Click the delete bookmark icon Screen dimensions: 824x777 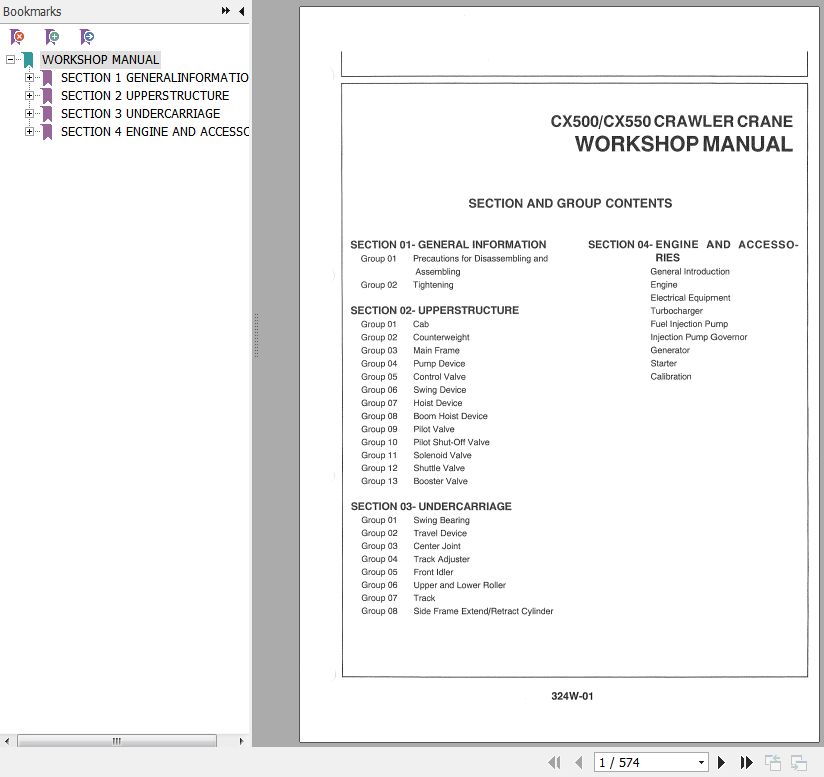click(x=17, y=37)
